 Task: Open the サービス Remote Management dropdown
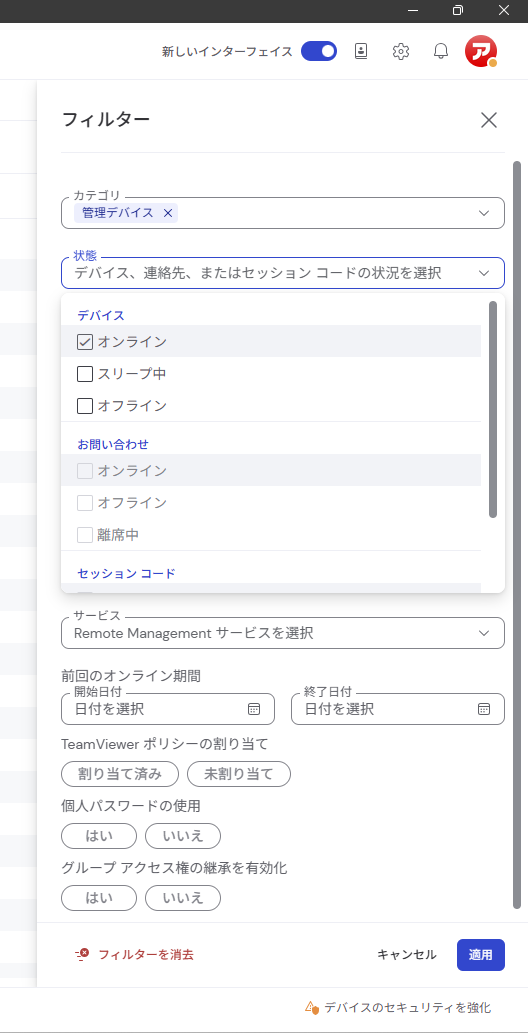pyautogui.click(x=283, y=633)
